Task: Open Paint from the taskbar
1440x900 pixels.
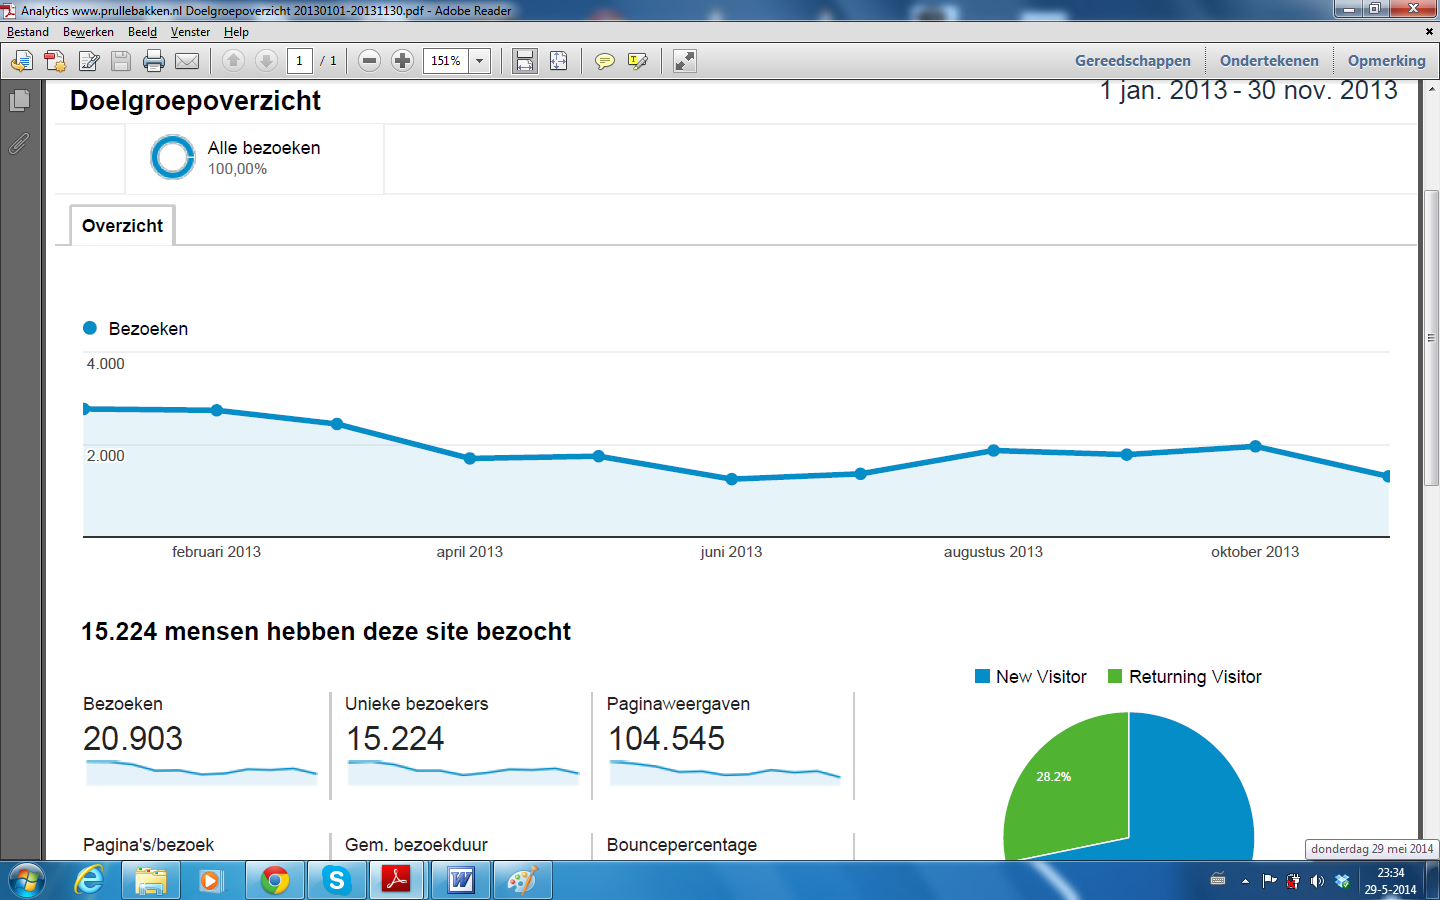Action: click(522, 881)
